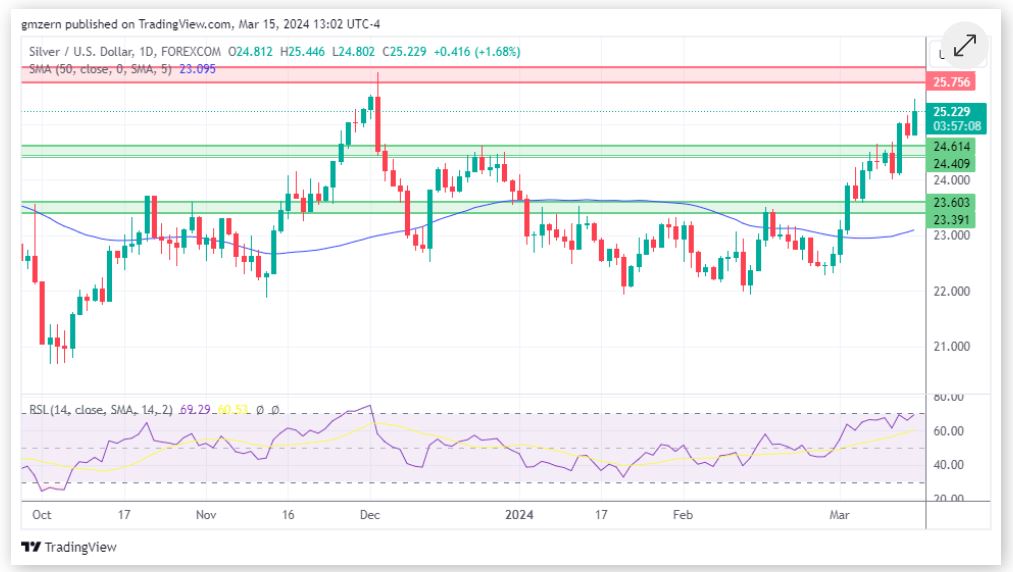Image resolution: width=1013 pixels, height=572 pixels.
Task: Click the Dec label on the date axis
Action: 369,514
